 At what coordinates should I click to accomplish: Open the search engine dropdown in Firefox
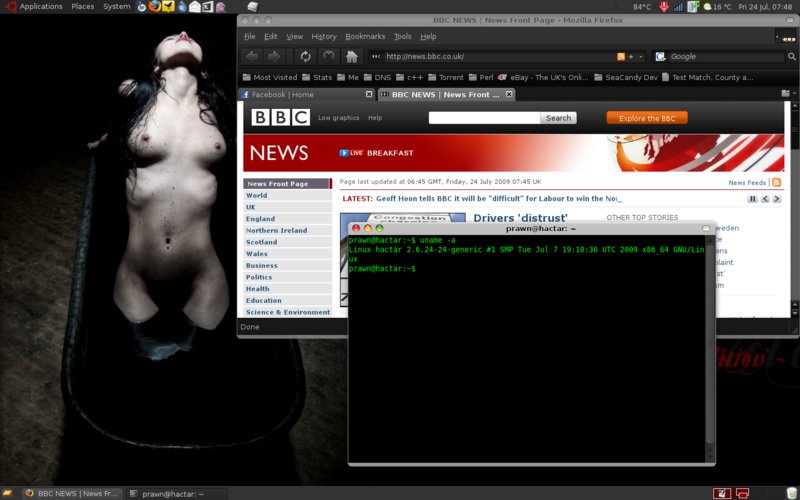pyautogui.click(x=660, y=57)
